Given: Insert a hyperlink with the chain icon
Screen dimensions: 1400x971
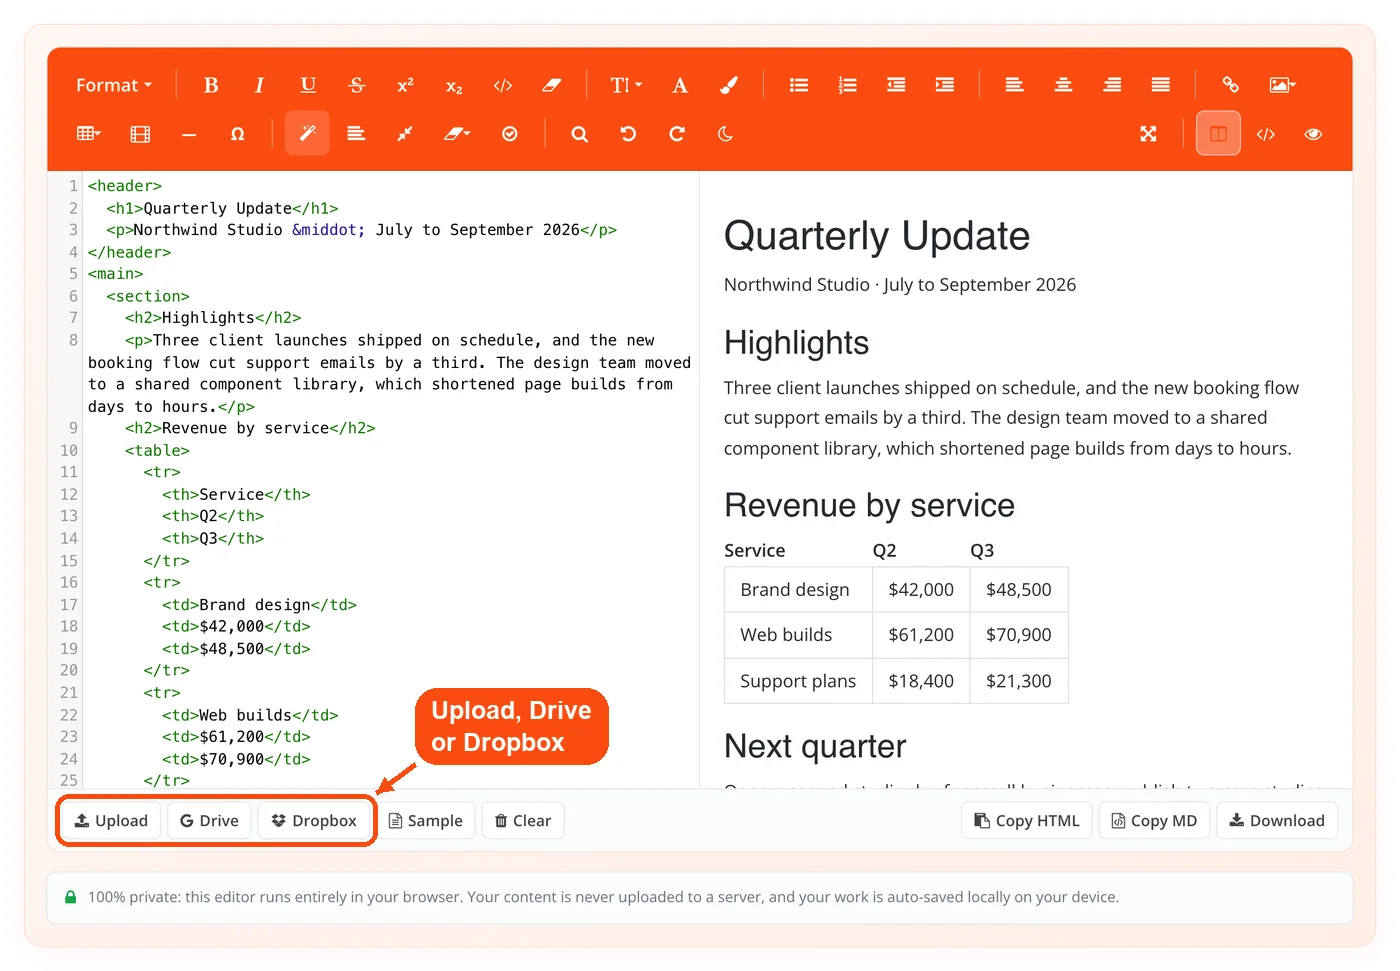Looking at the screenshot, I should [1231, 85].
